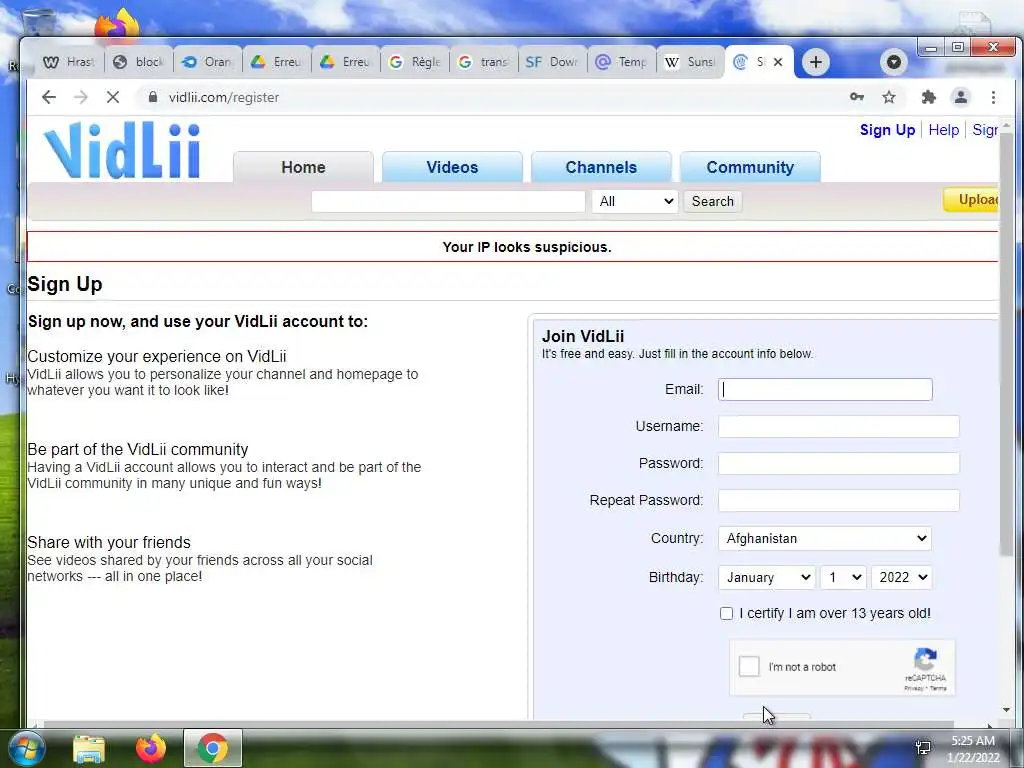This screenshot has width=1024, height=768.
Task: Launch Firefox from the taskbar
Action: (x=151, y=748)
